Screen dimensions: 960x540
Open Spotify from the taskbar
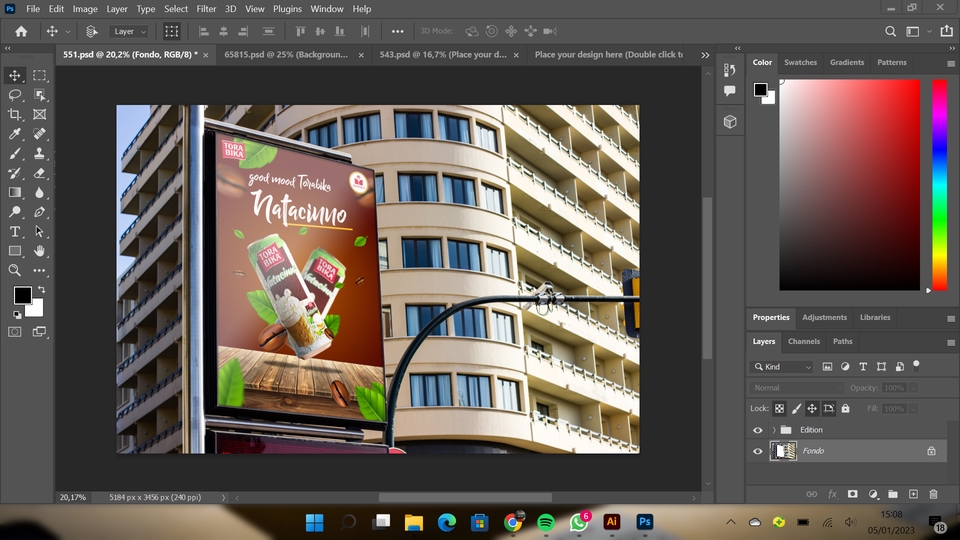coord(546,522)
